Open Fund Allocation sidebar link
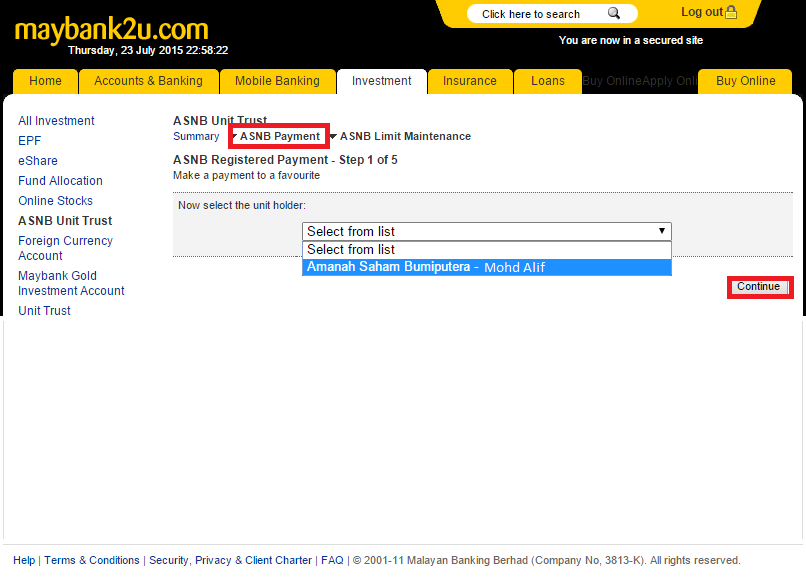This screenshot has height=585, width=806. click(x=61, y=181)
